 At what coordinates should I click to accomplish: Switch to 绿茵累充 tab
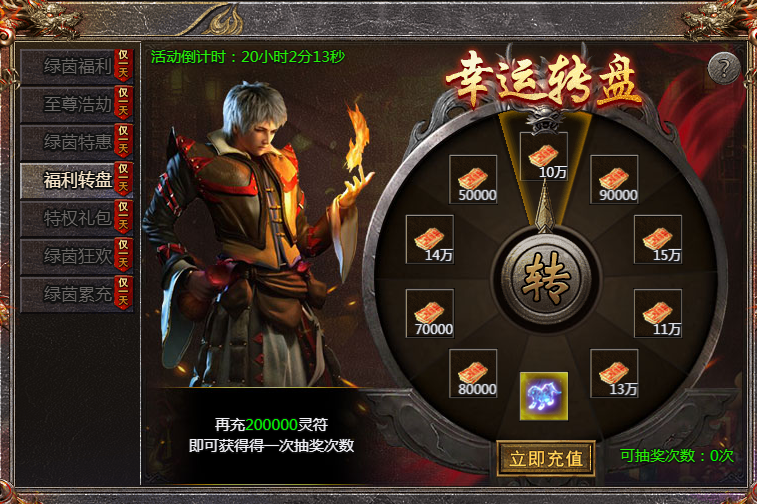tap(76, 294)
